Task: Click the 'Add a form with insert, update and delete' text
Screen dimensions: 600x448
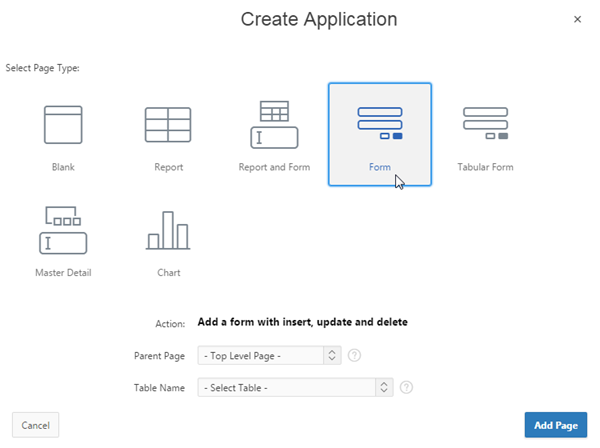Action: [x=303, y=322]
